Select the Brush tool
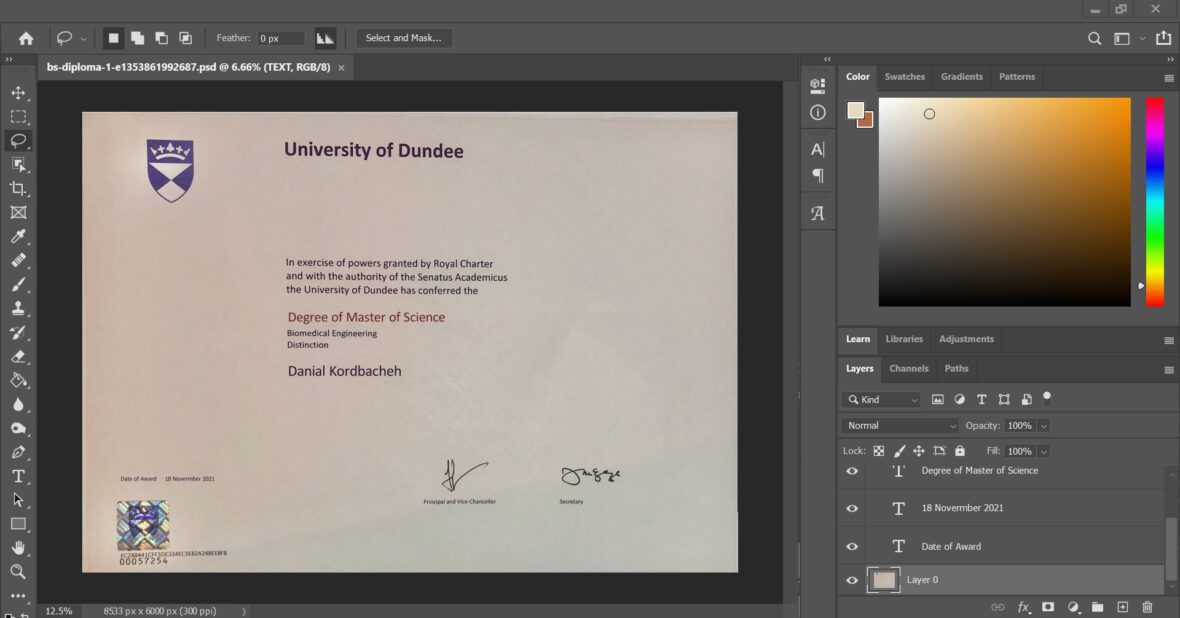 coord(18,285)
